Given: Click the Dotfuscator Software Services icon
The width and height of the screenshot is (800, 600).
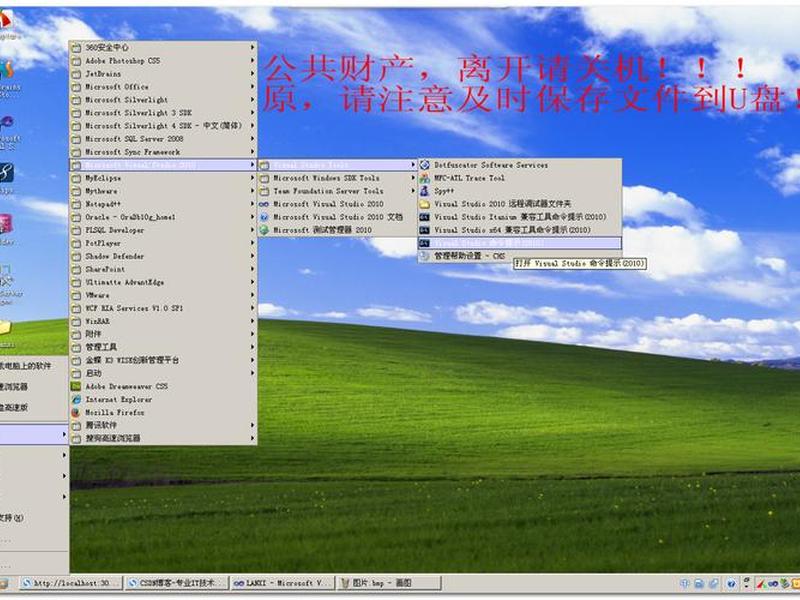Looking at the screenshot, I should pos(424,165).
